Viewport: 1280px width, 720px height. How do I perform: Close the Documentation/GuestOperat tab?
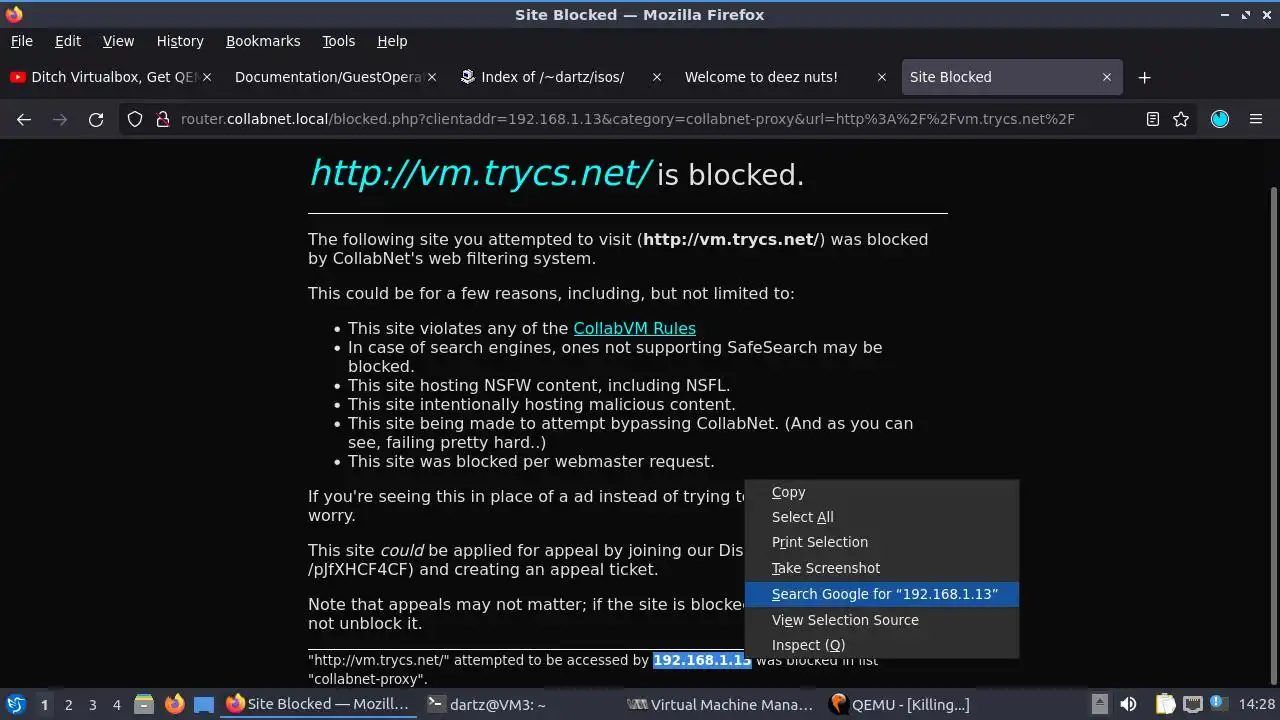[431, 77]
